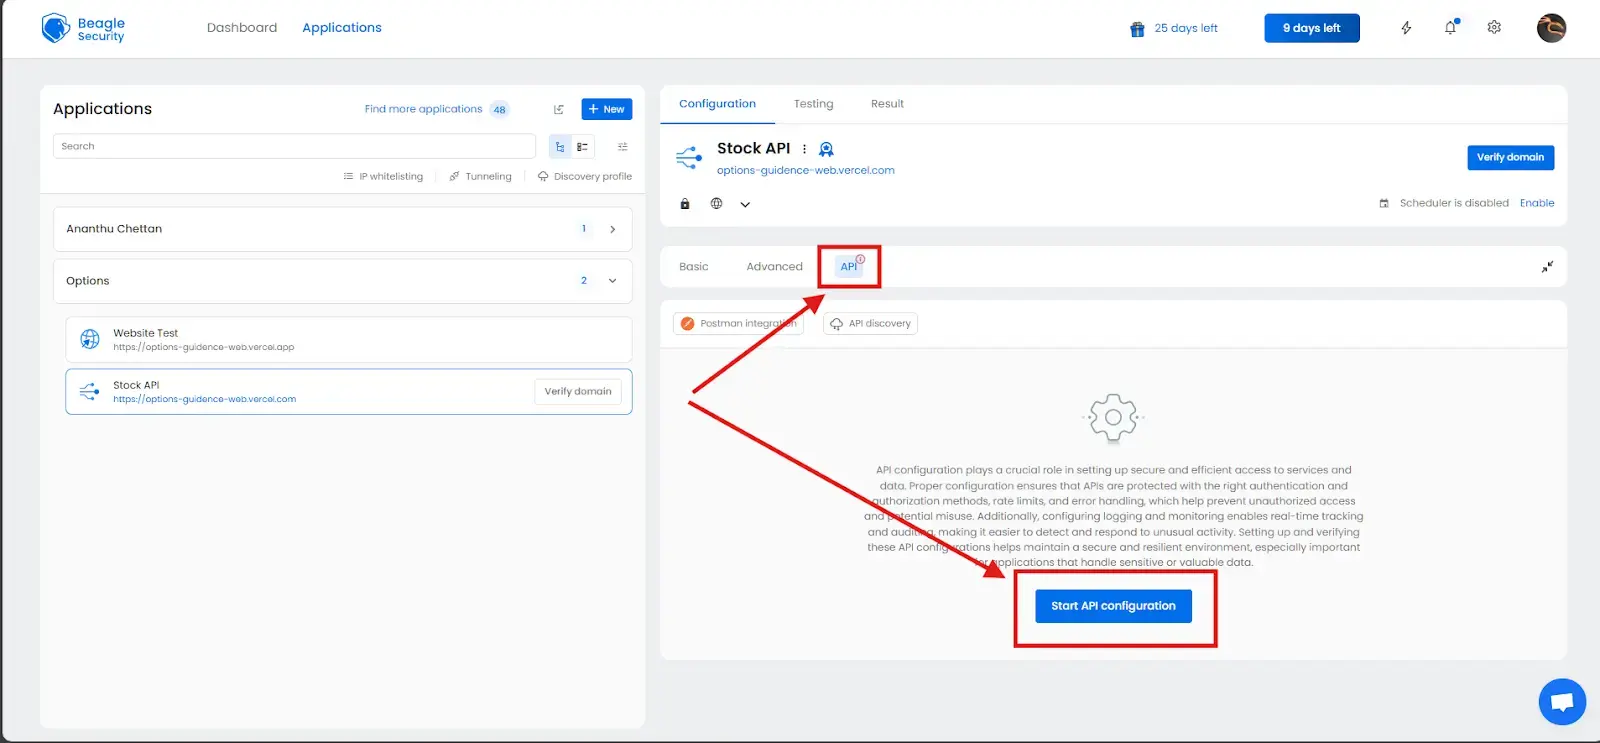Open API discovery
1600x743 pixels.
(870, 324)
